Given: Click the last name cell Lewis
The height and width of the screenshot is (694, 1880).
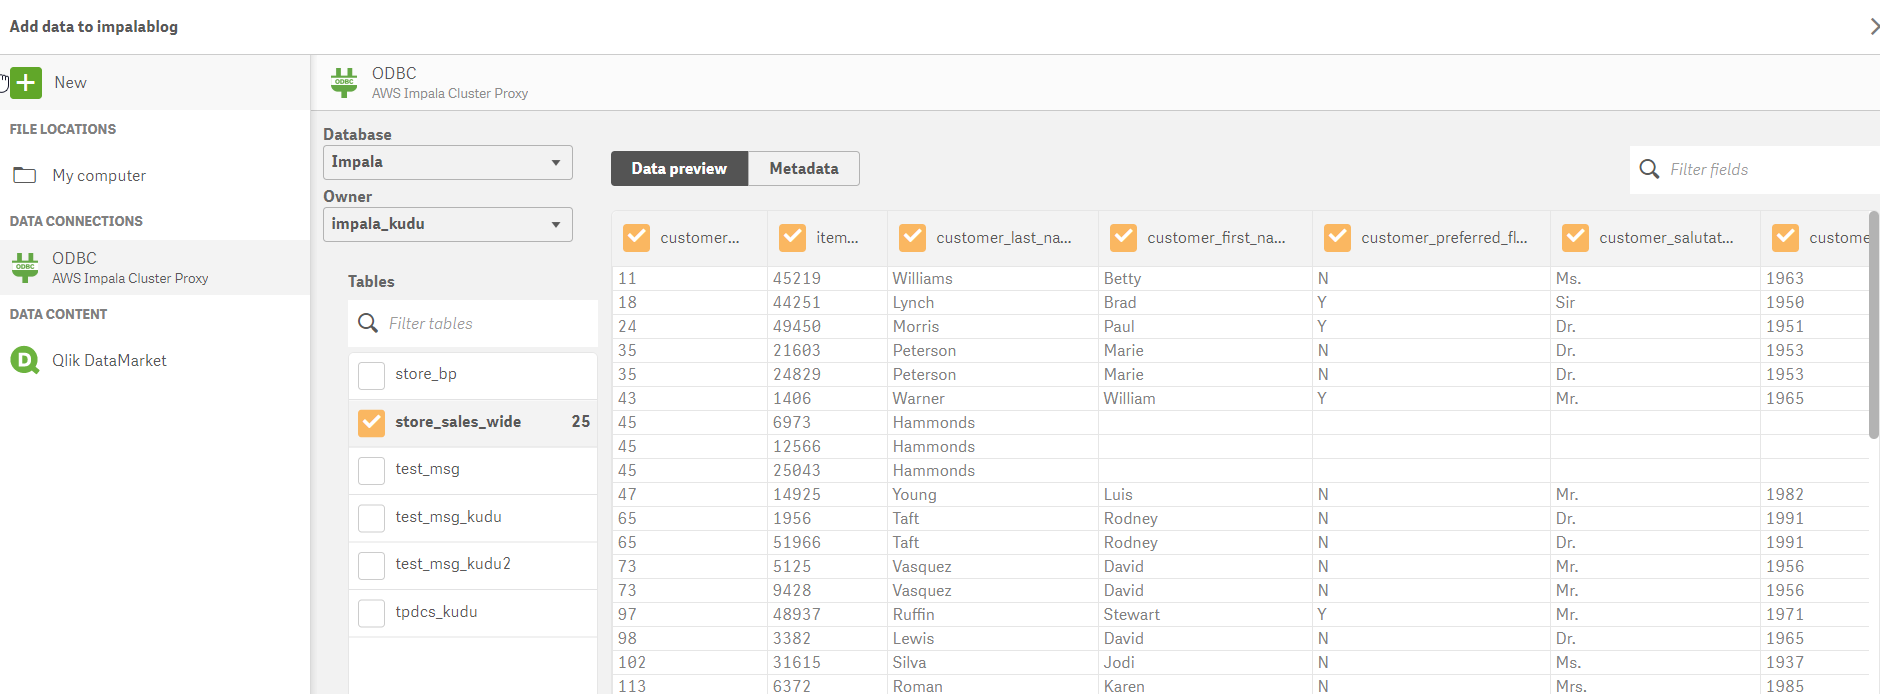Looking at the screenshot, I should [913, 639].
